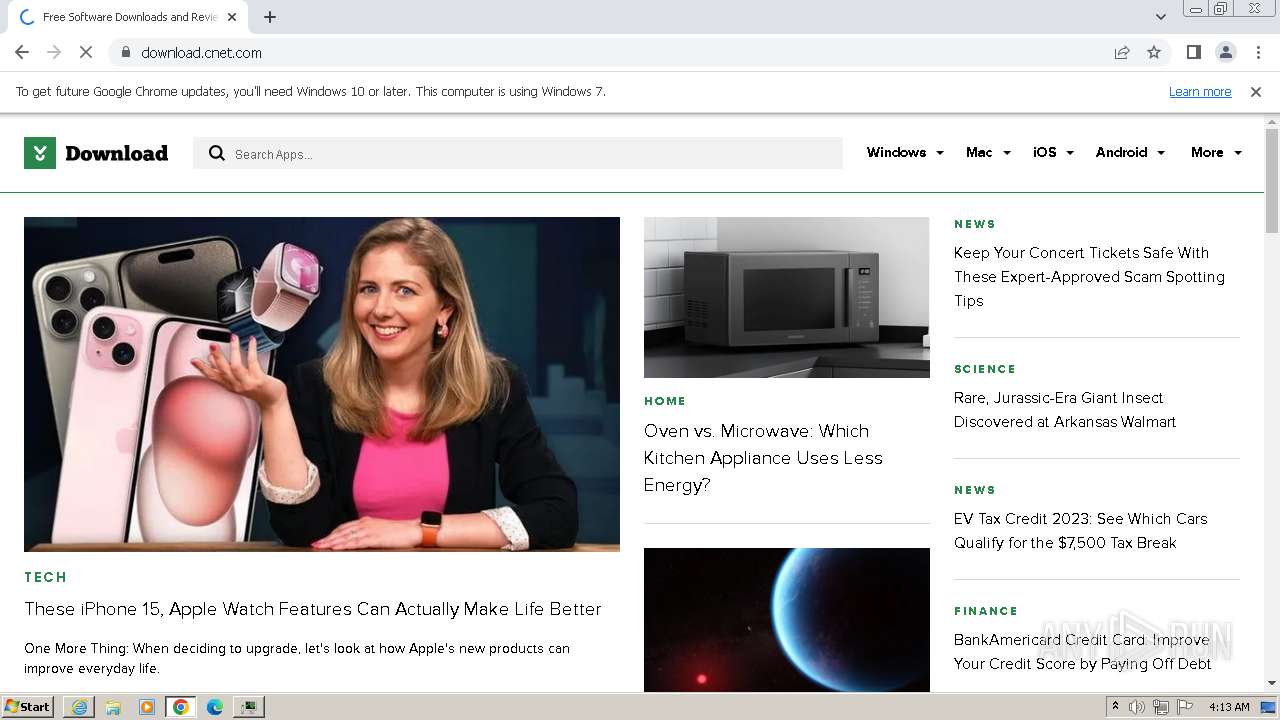Select the FINANCE category label
The image size is (1280, 720).
[986, 611]
